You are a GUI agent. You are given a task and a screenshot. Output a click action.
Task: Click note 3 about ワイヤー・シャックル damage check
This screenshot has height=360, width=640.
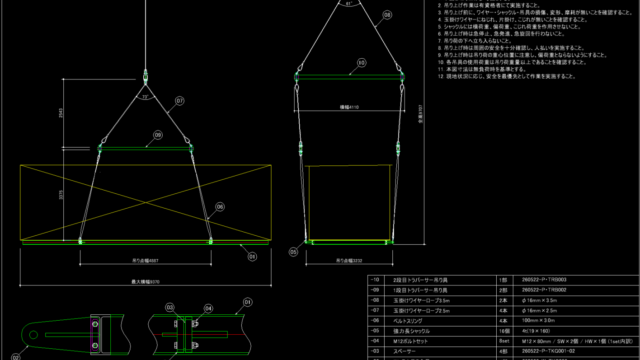[535, 13]
